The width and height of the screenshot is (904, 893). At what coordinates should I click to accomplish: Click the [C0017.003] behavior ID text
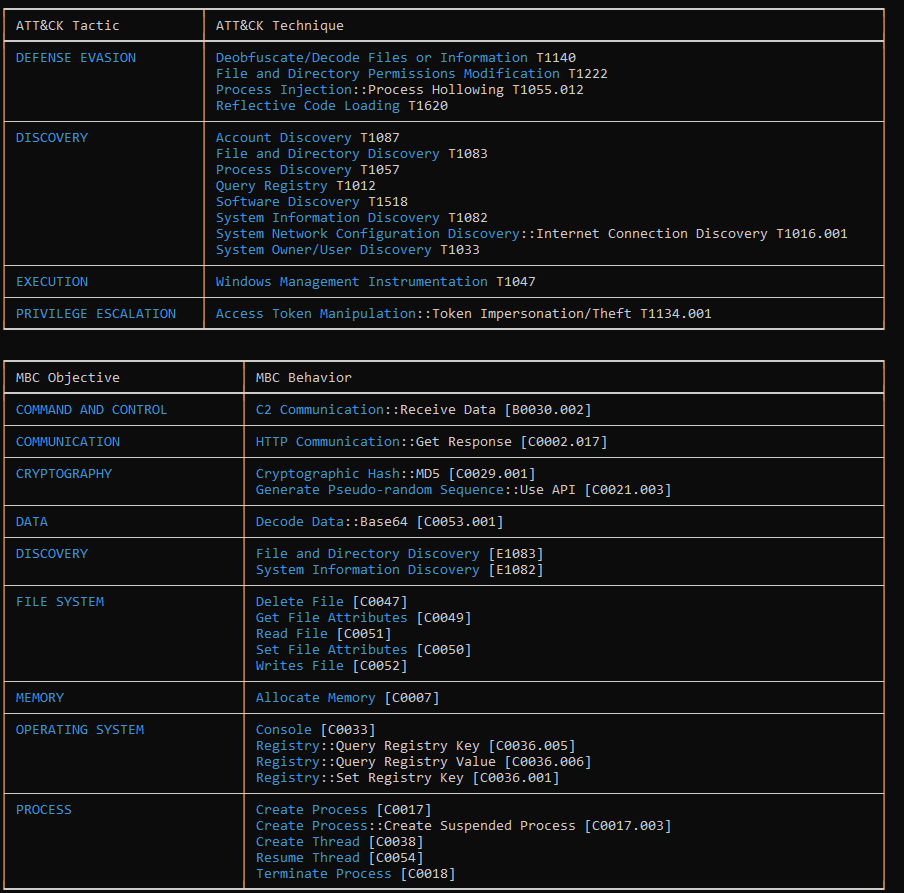point(628,826)
